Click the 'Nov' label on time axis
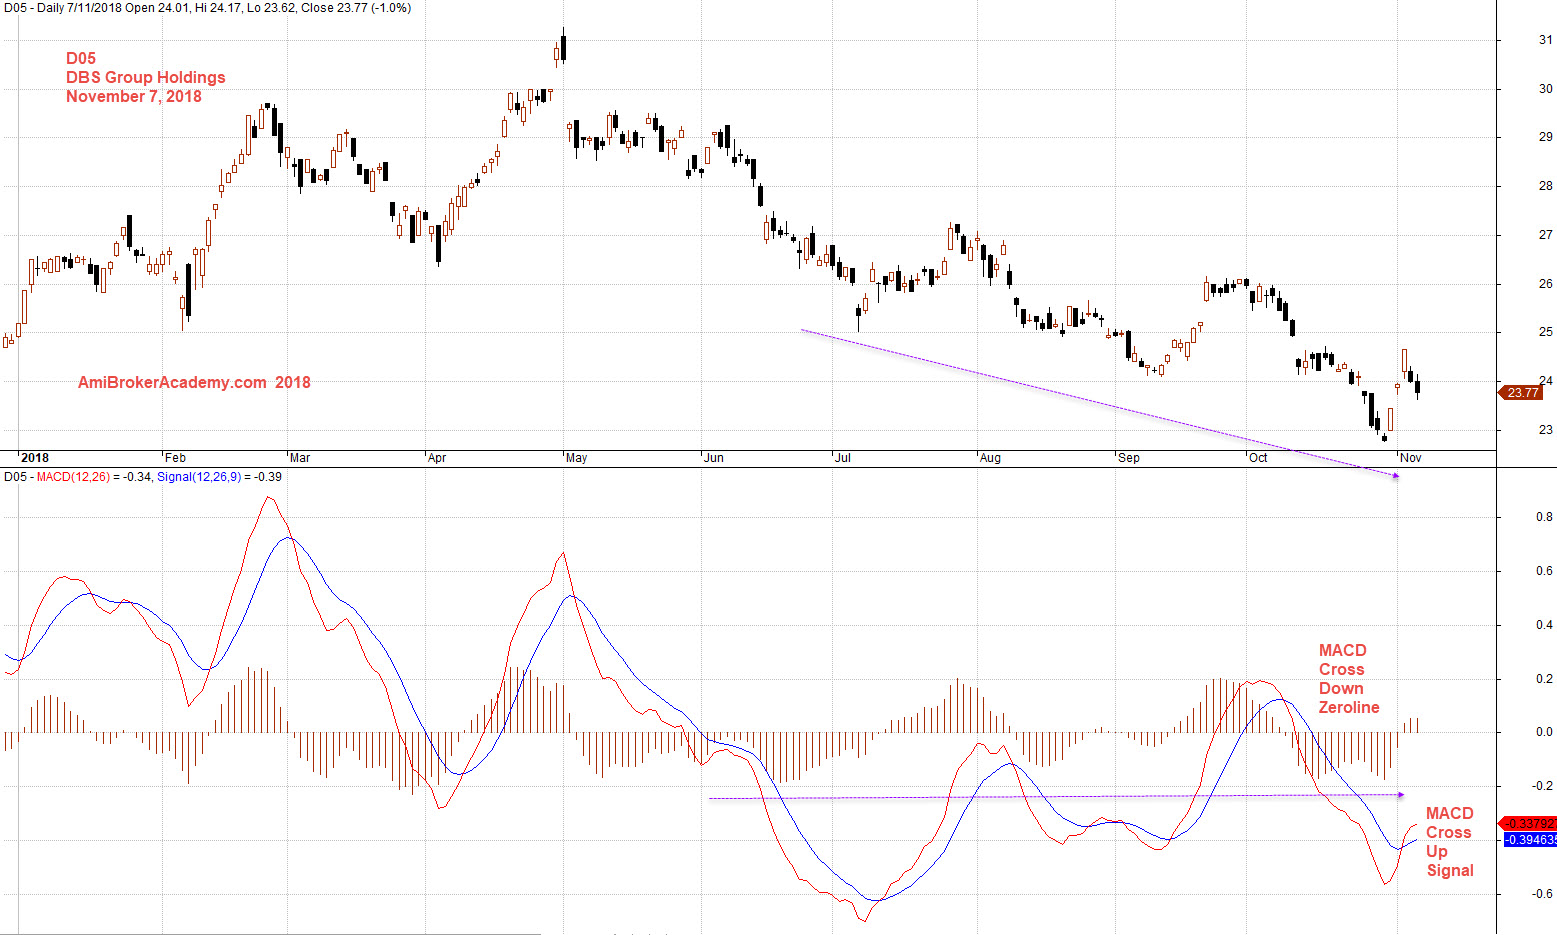Viewport: 1557px width, 935px height. [1410, 458]
